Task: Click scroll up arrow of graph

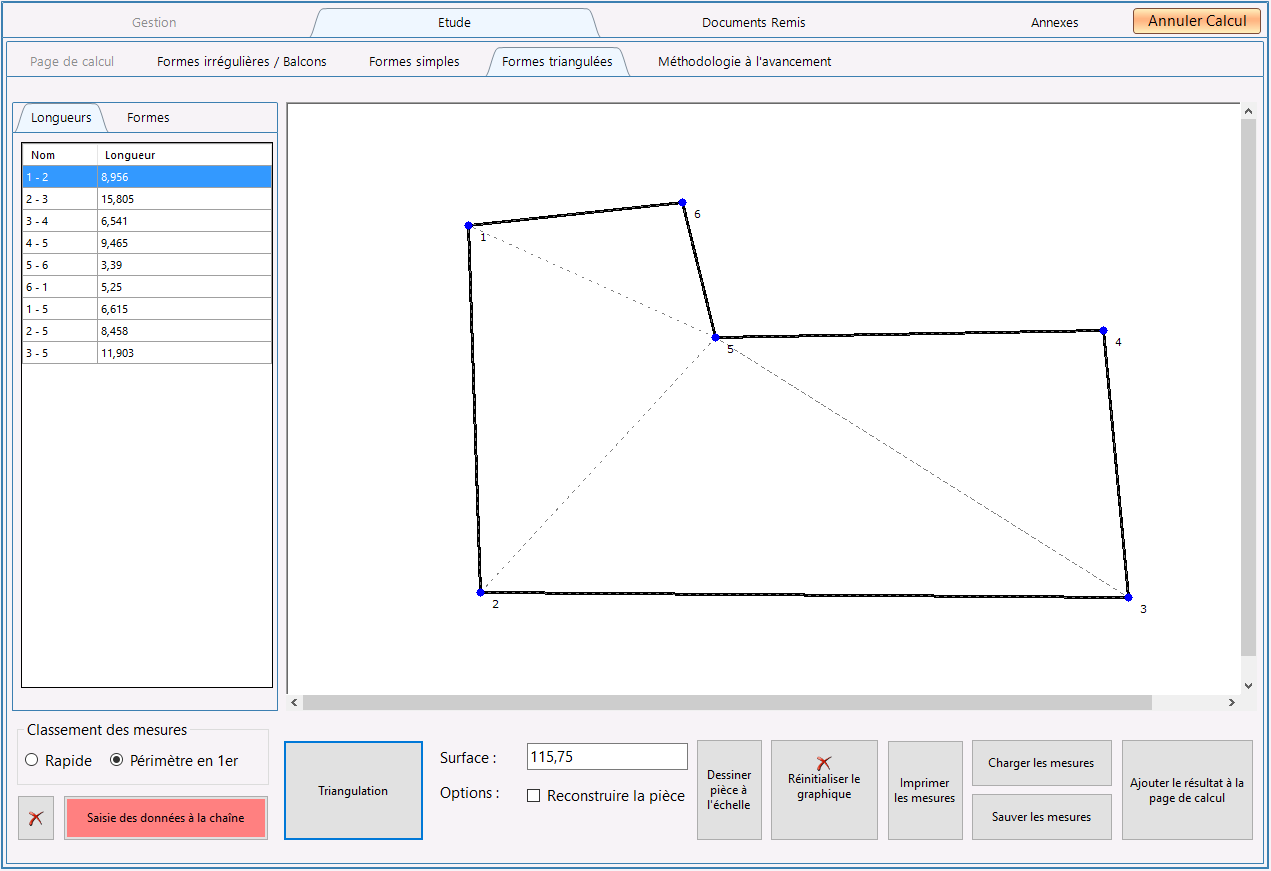Action: click(1248, 111)
